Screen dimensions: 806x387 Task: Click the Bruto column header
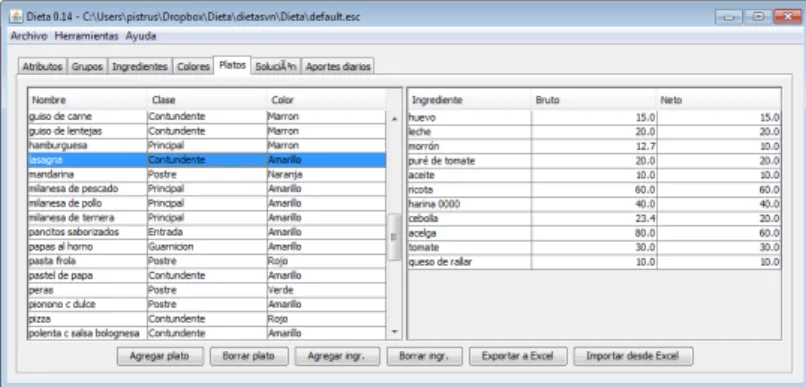coord(594,100)
